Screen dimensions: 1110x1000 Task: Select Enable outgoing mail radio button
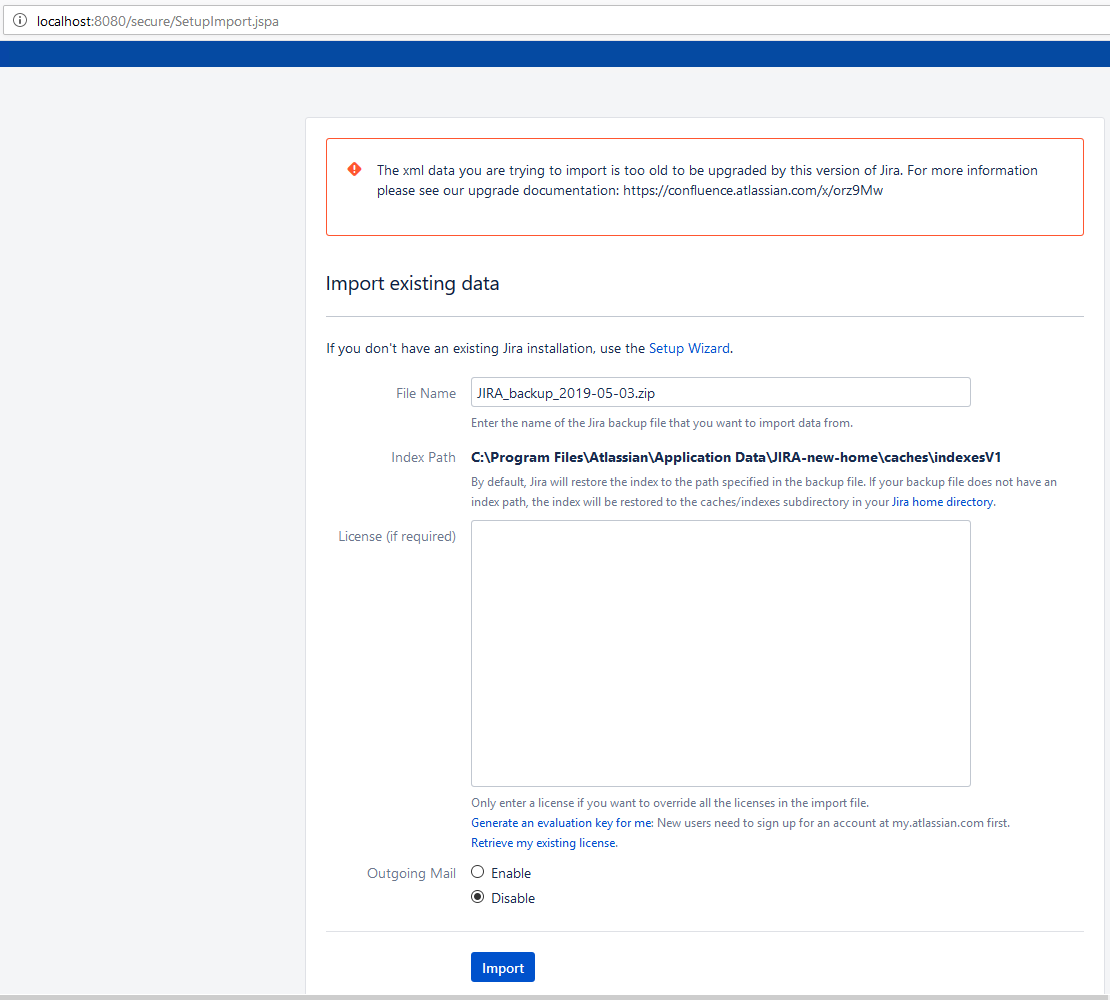(x=478, y=872)
